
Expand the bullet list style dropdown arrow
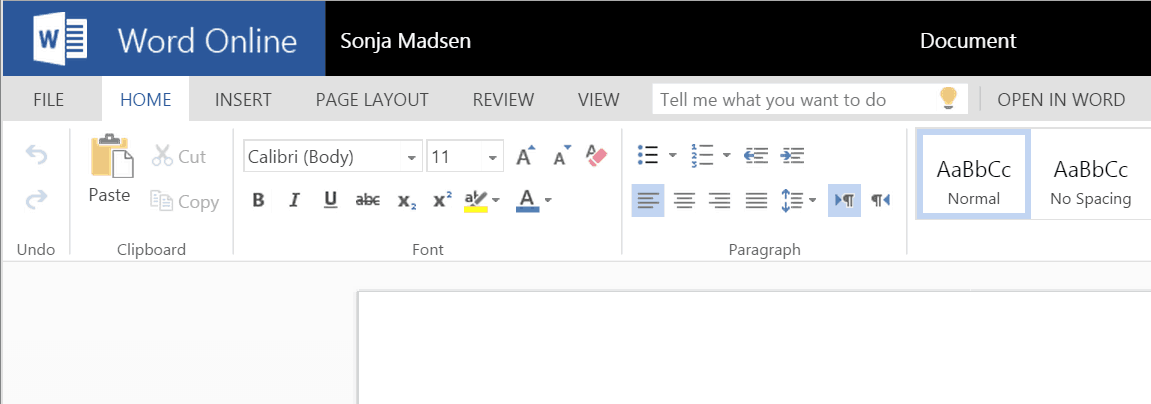point(672,156)
